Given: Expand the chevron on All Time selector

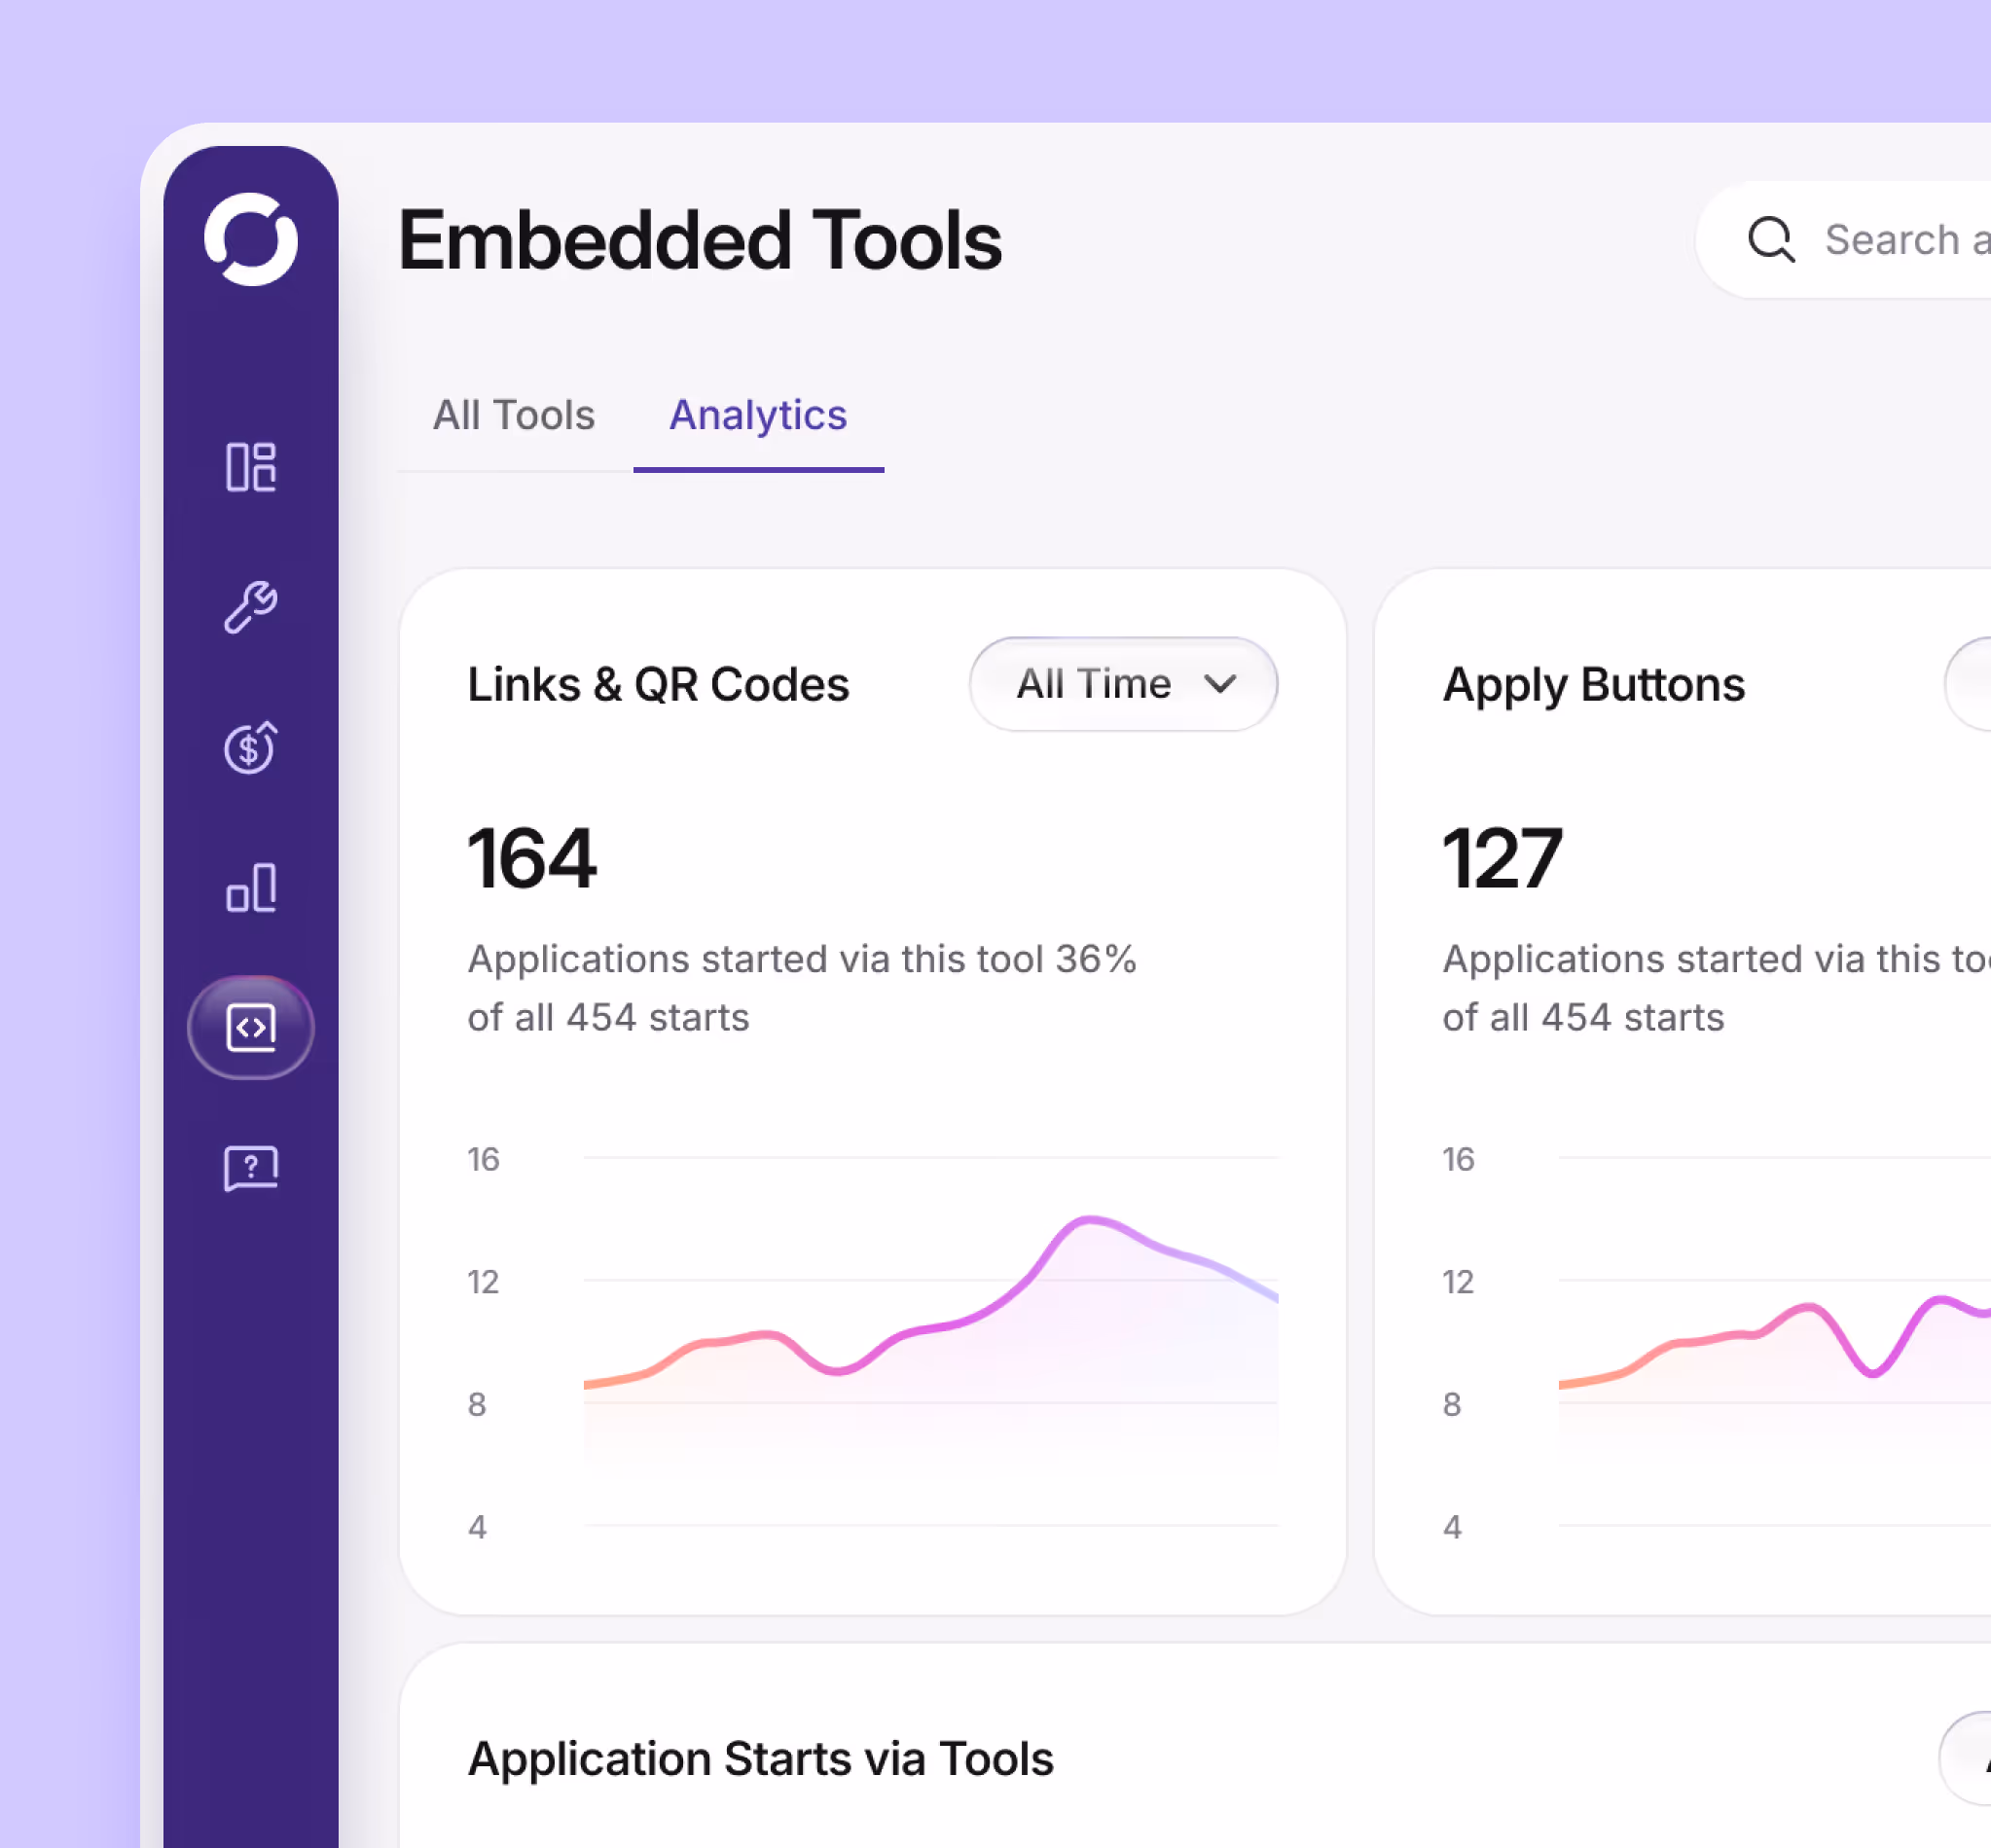Looking at the screenshot, I should [1222, 685].
